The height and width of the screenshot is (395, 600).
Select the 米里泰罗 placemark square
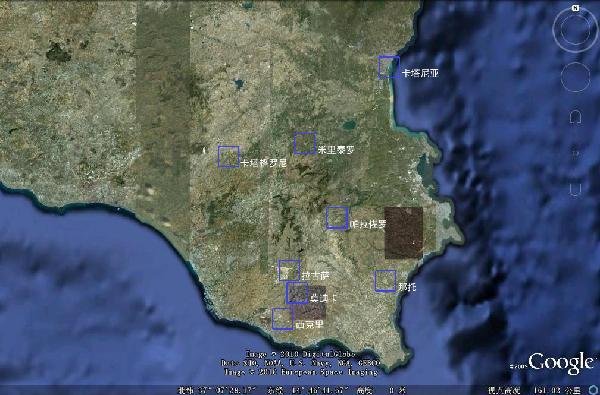pyautogui.click(x=305, y=143)
